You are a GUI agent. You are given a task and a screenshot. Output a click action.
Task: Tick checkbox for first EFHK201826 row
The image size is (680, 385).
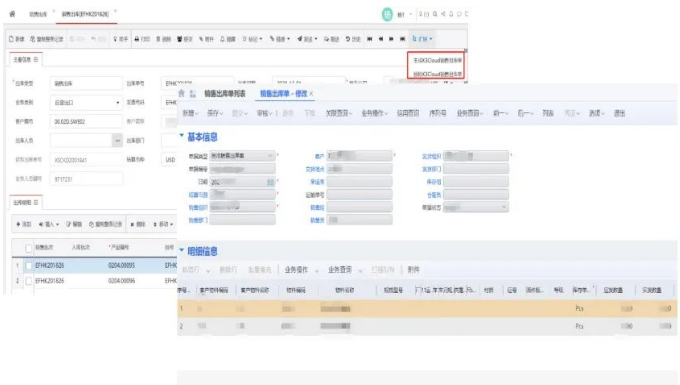[x=29, y=265]
